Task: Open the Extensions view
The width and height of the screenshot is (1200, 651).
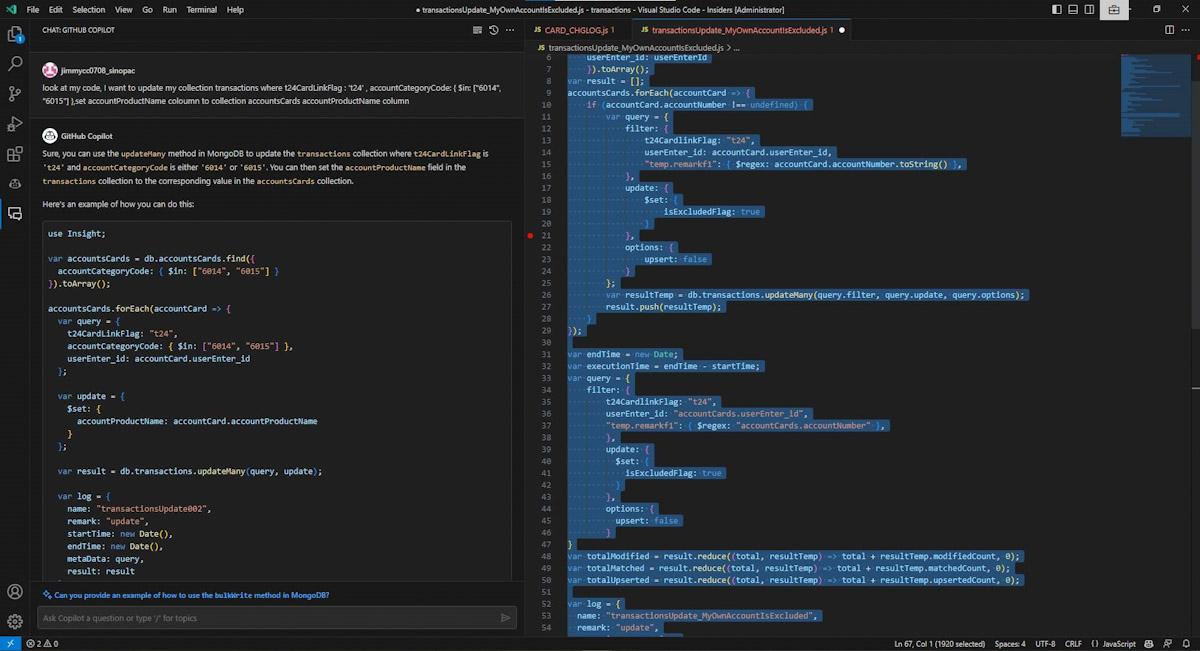Action: click(15, 154)
